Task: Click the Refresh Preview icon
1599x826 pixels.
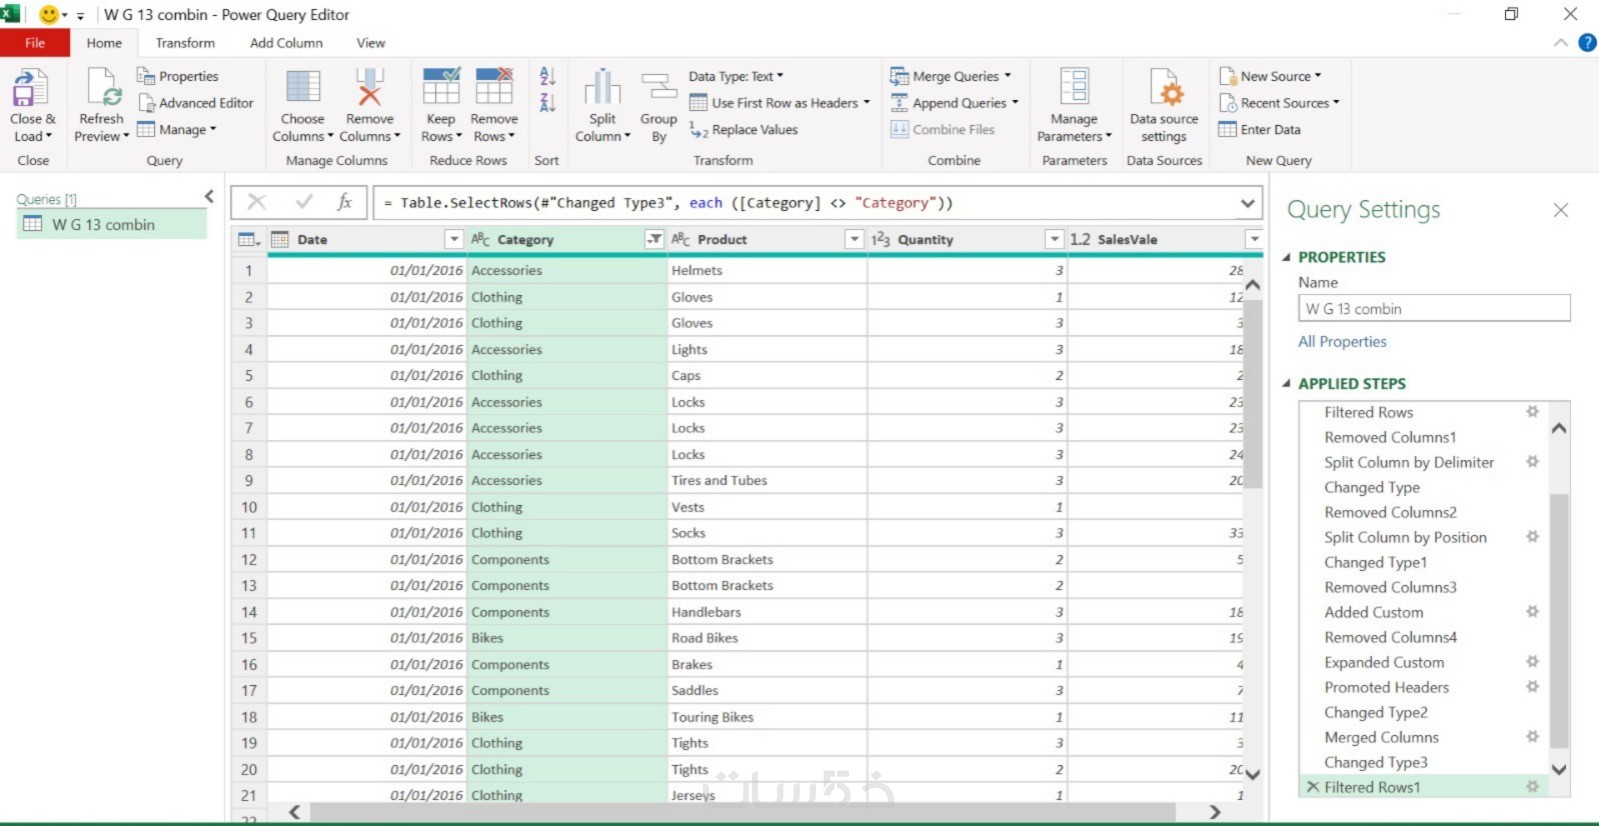Action: (x=103, y=88)
